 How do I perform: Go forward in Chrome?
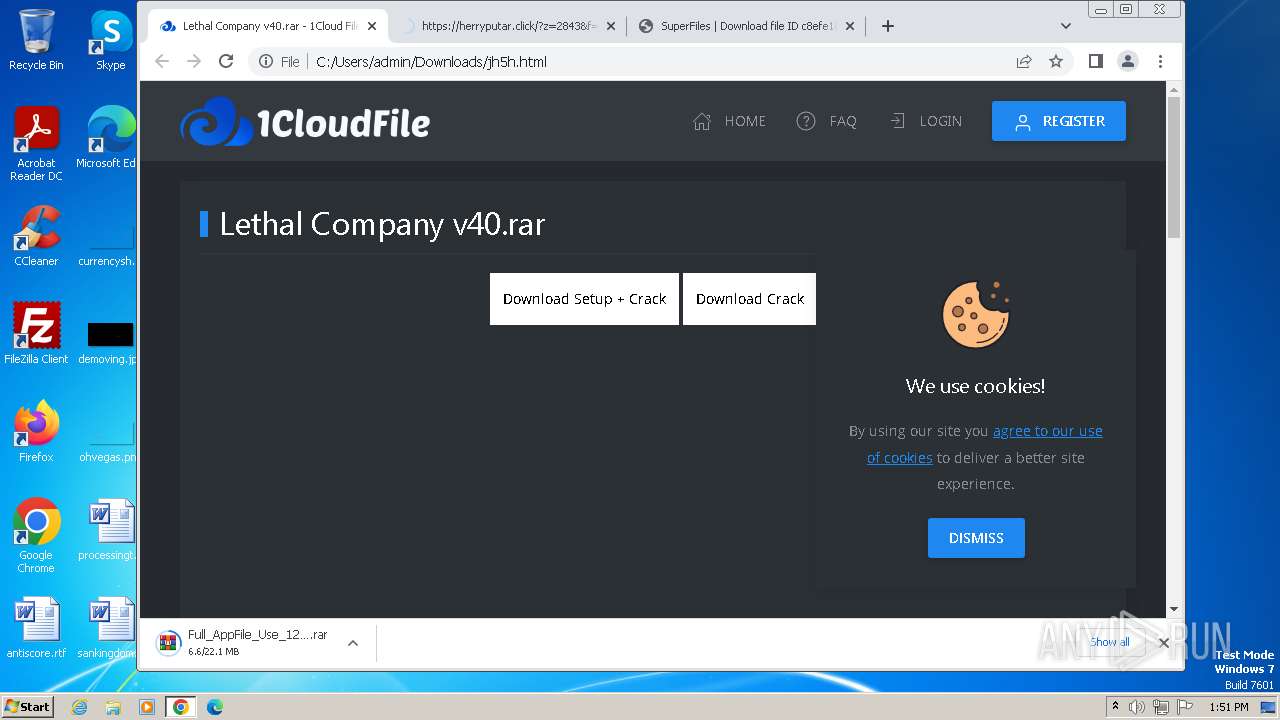[194, 61]
